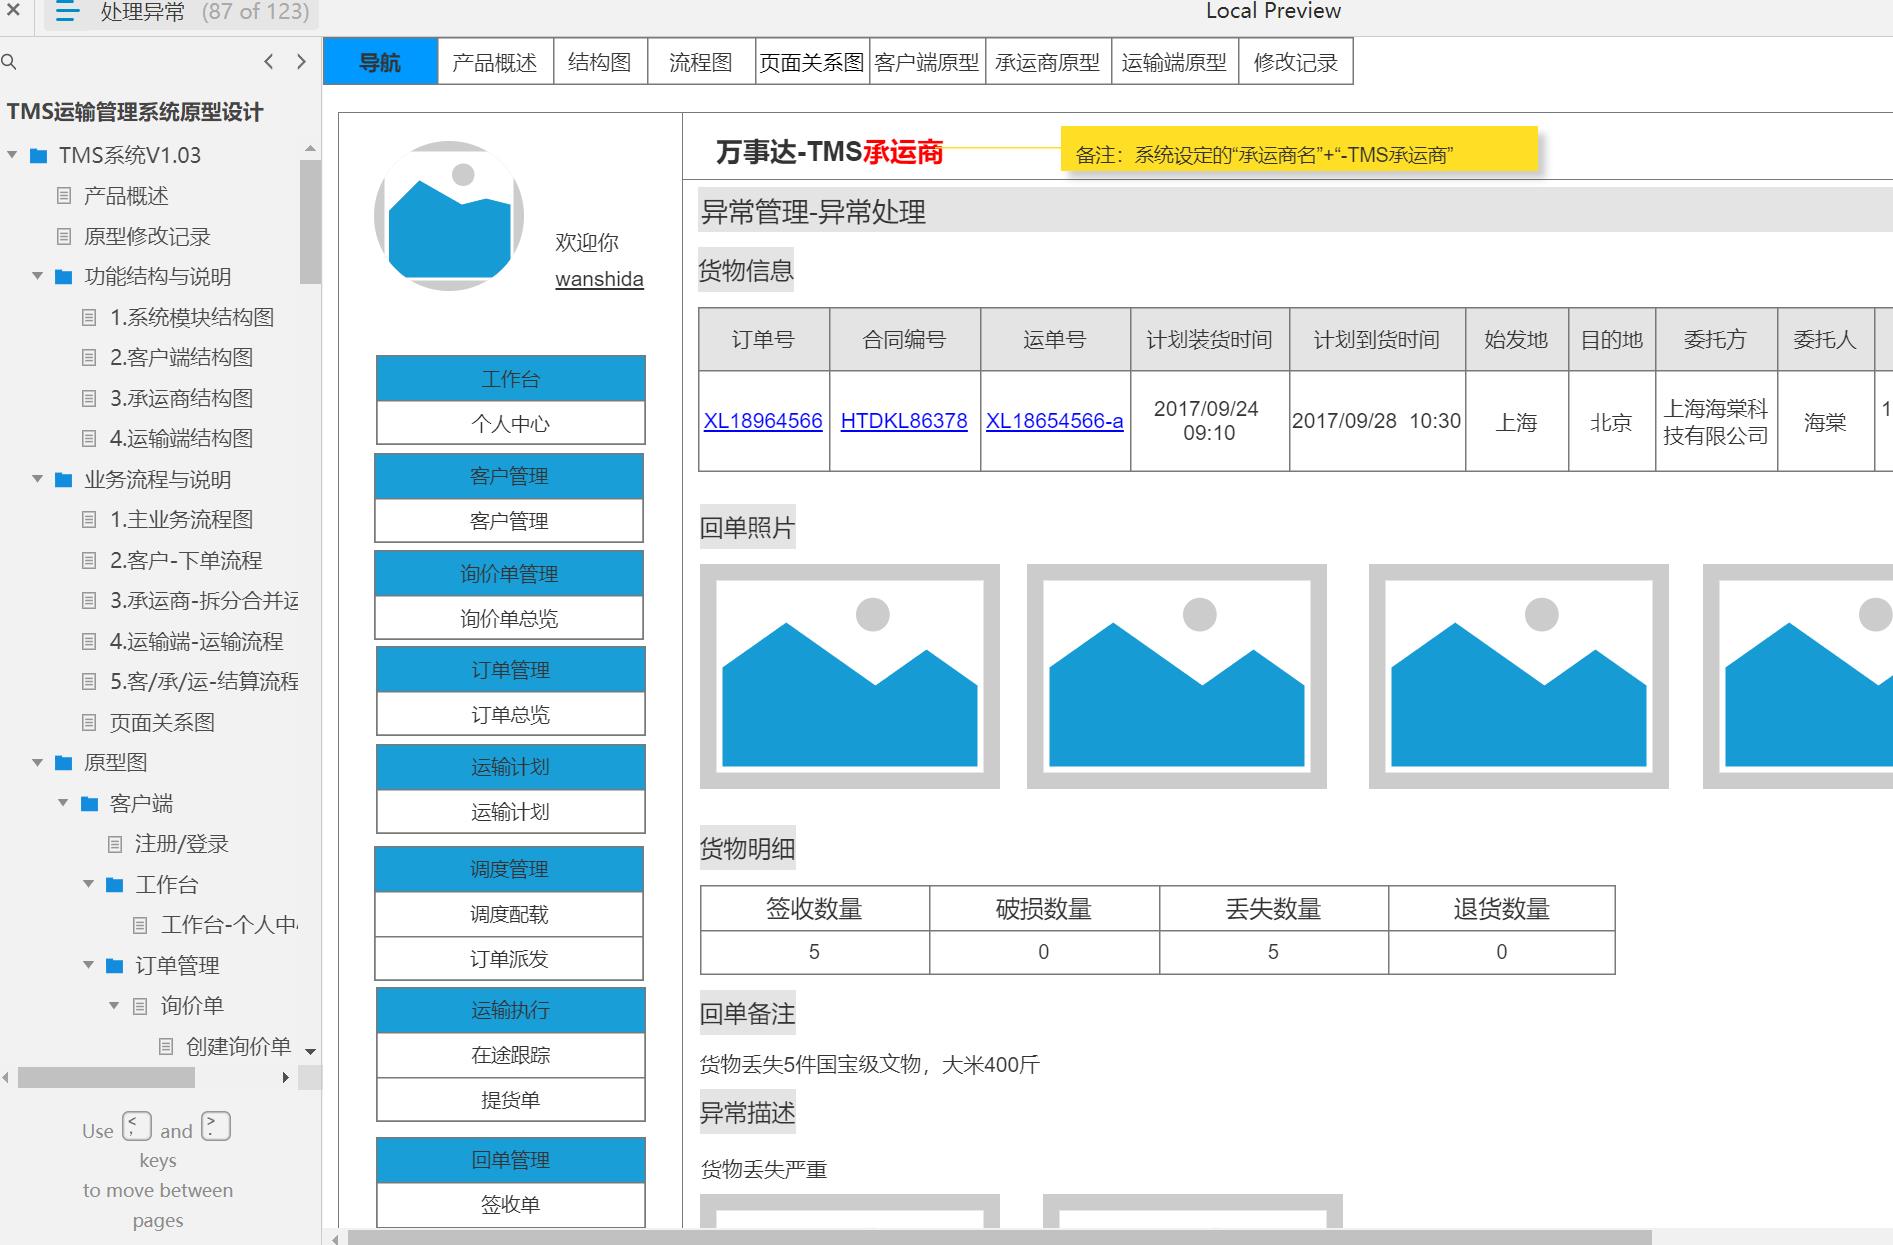This screenshot has height=1245, width=1893.
Task: Open 客户管理 submenu item
Action: (x=509, y=521)
